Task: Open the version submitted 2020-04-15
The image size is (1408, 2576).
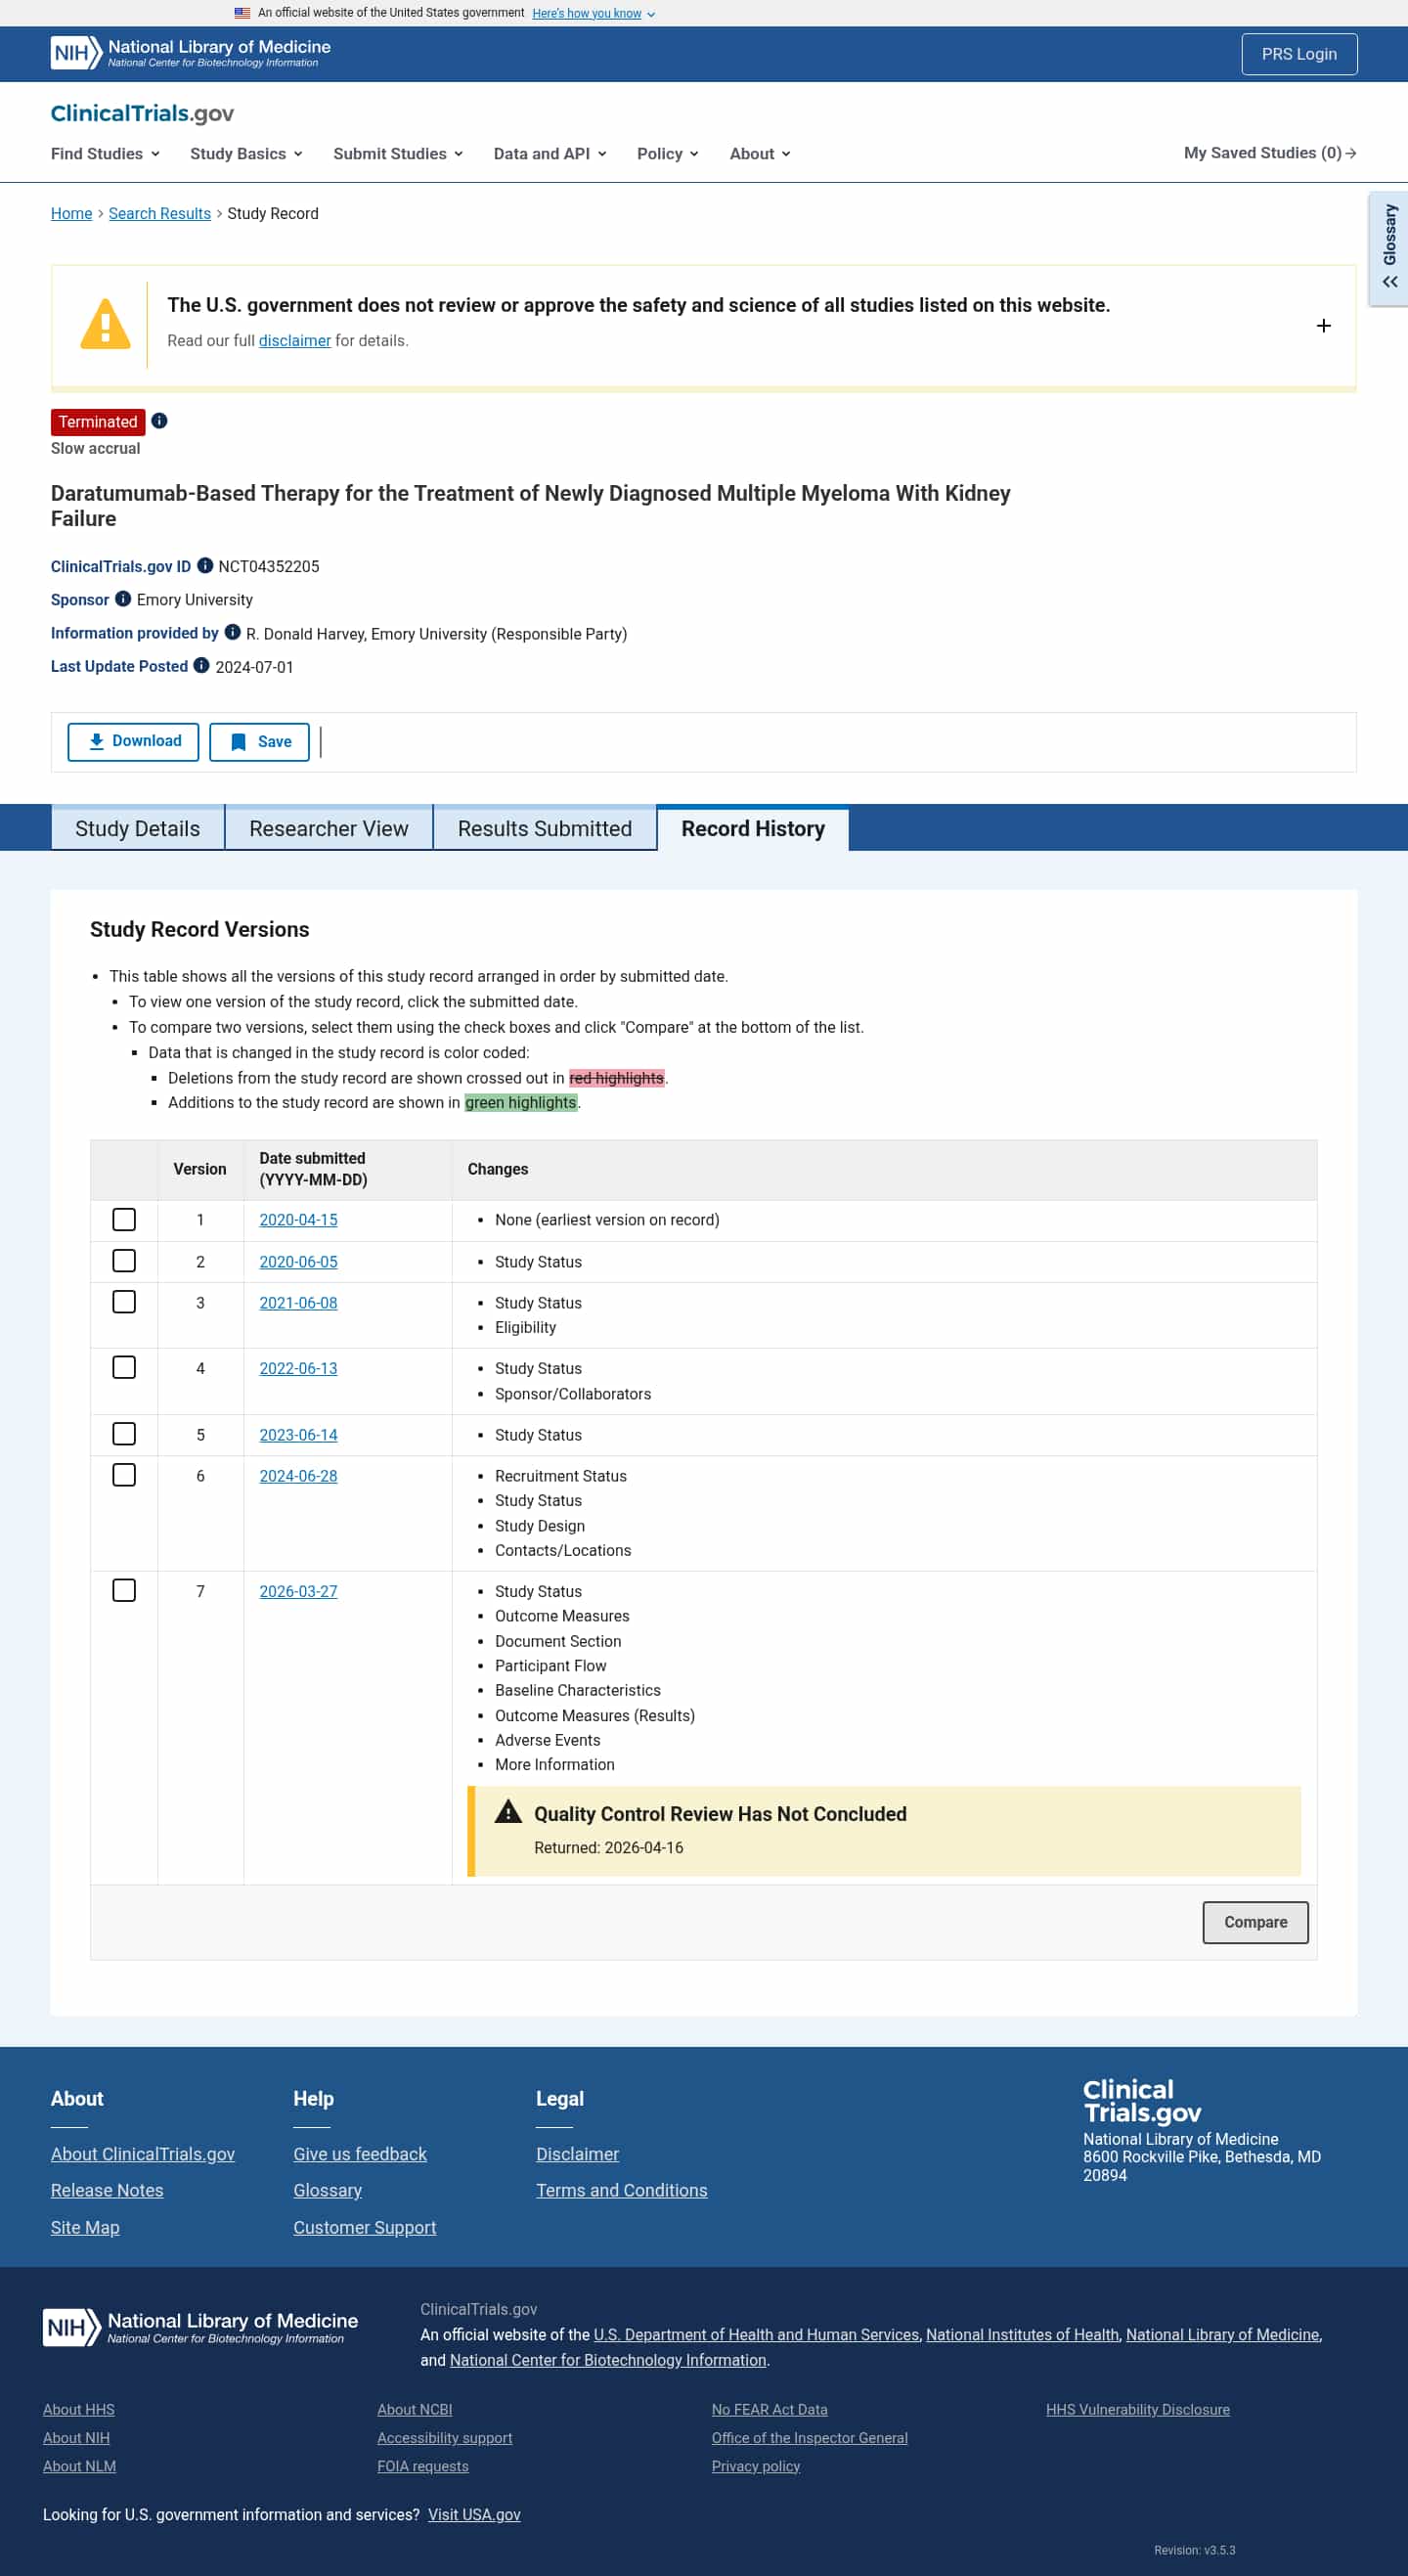Action: pyautogui.click(x=298, y=1220)
